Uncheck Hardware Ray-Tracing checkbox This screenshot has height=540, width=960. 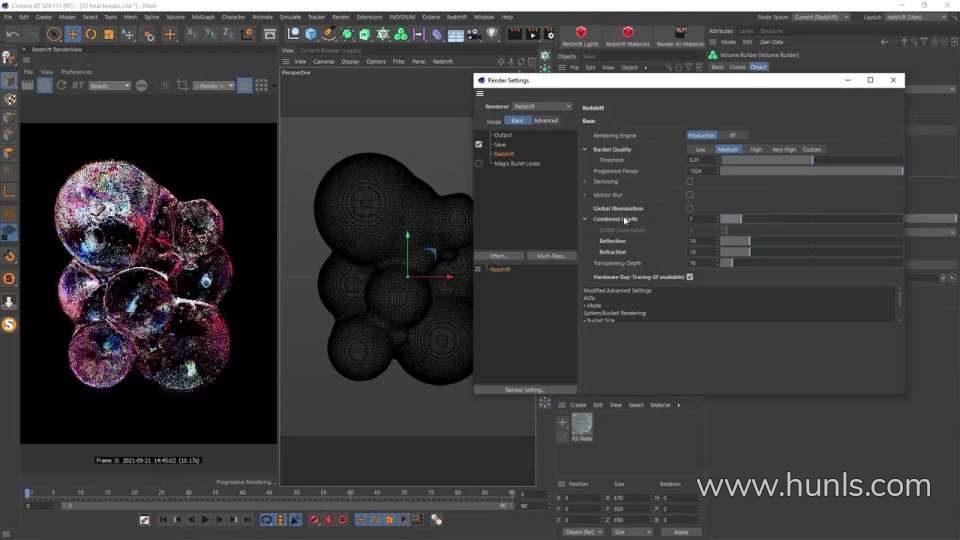click(690, 277)
